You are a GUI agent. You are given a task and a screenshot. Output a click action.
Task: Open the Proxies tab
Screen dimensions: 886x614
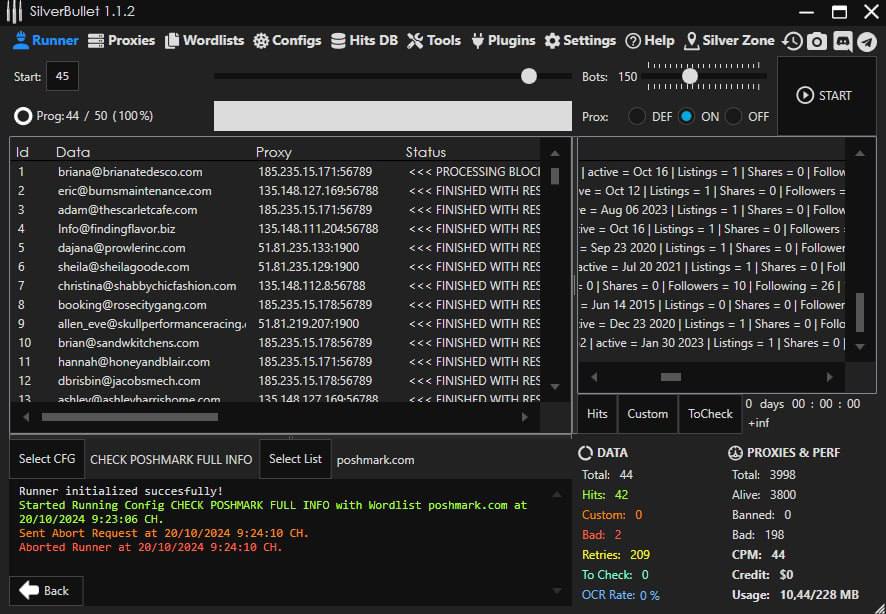[x=121, y=41]
